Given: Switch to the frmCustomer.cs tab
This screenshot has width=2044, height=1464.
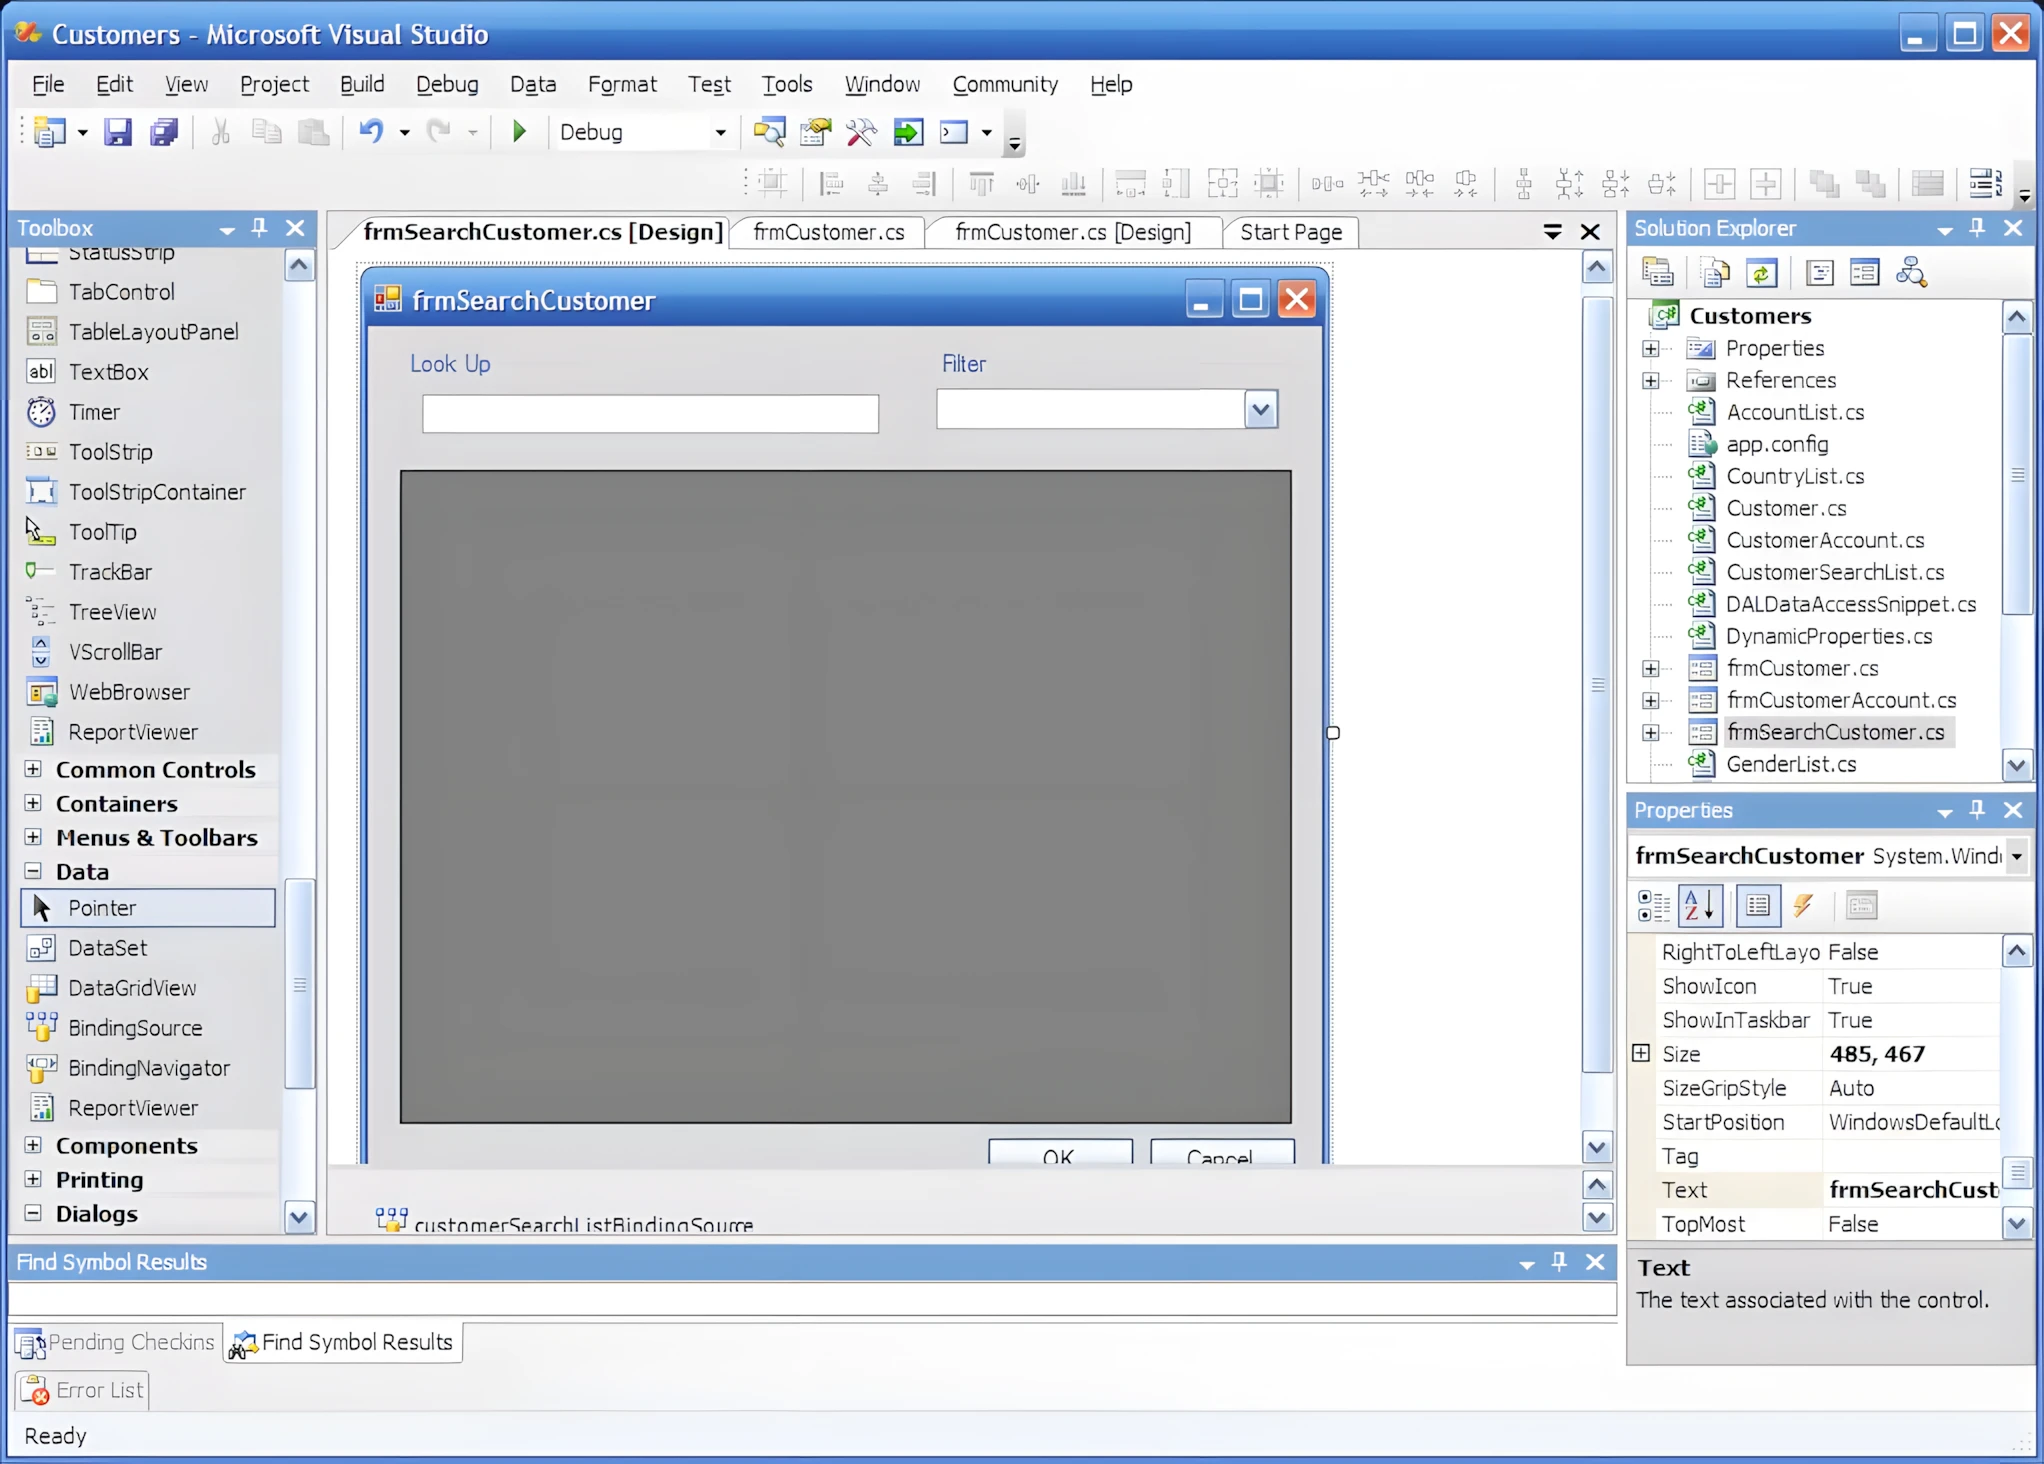Looking at the screenshot, I should click(828, 232).
